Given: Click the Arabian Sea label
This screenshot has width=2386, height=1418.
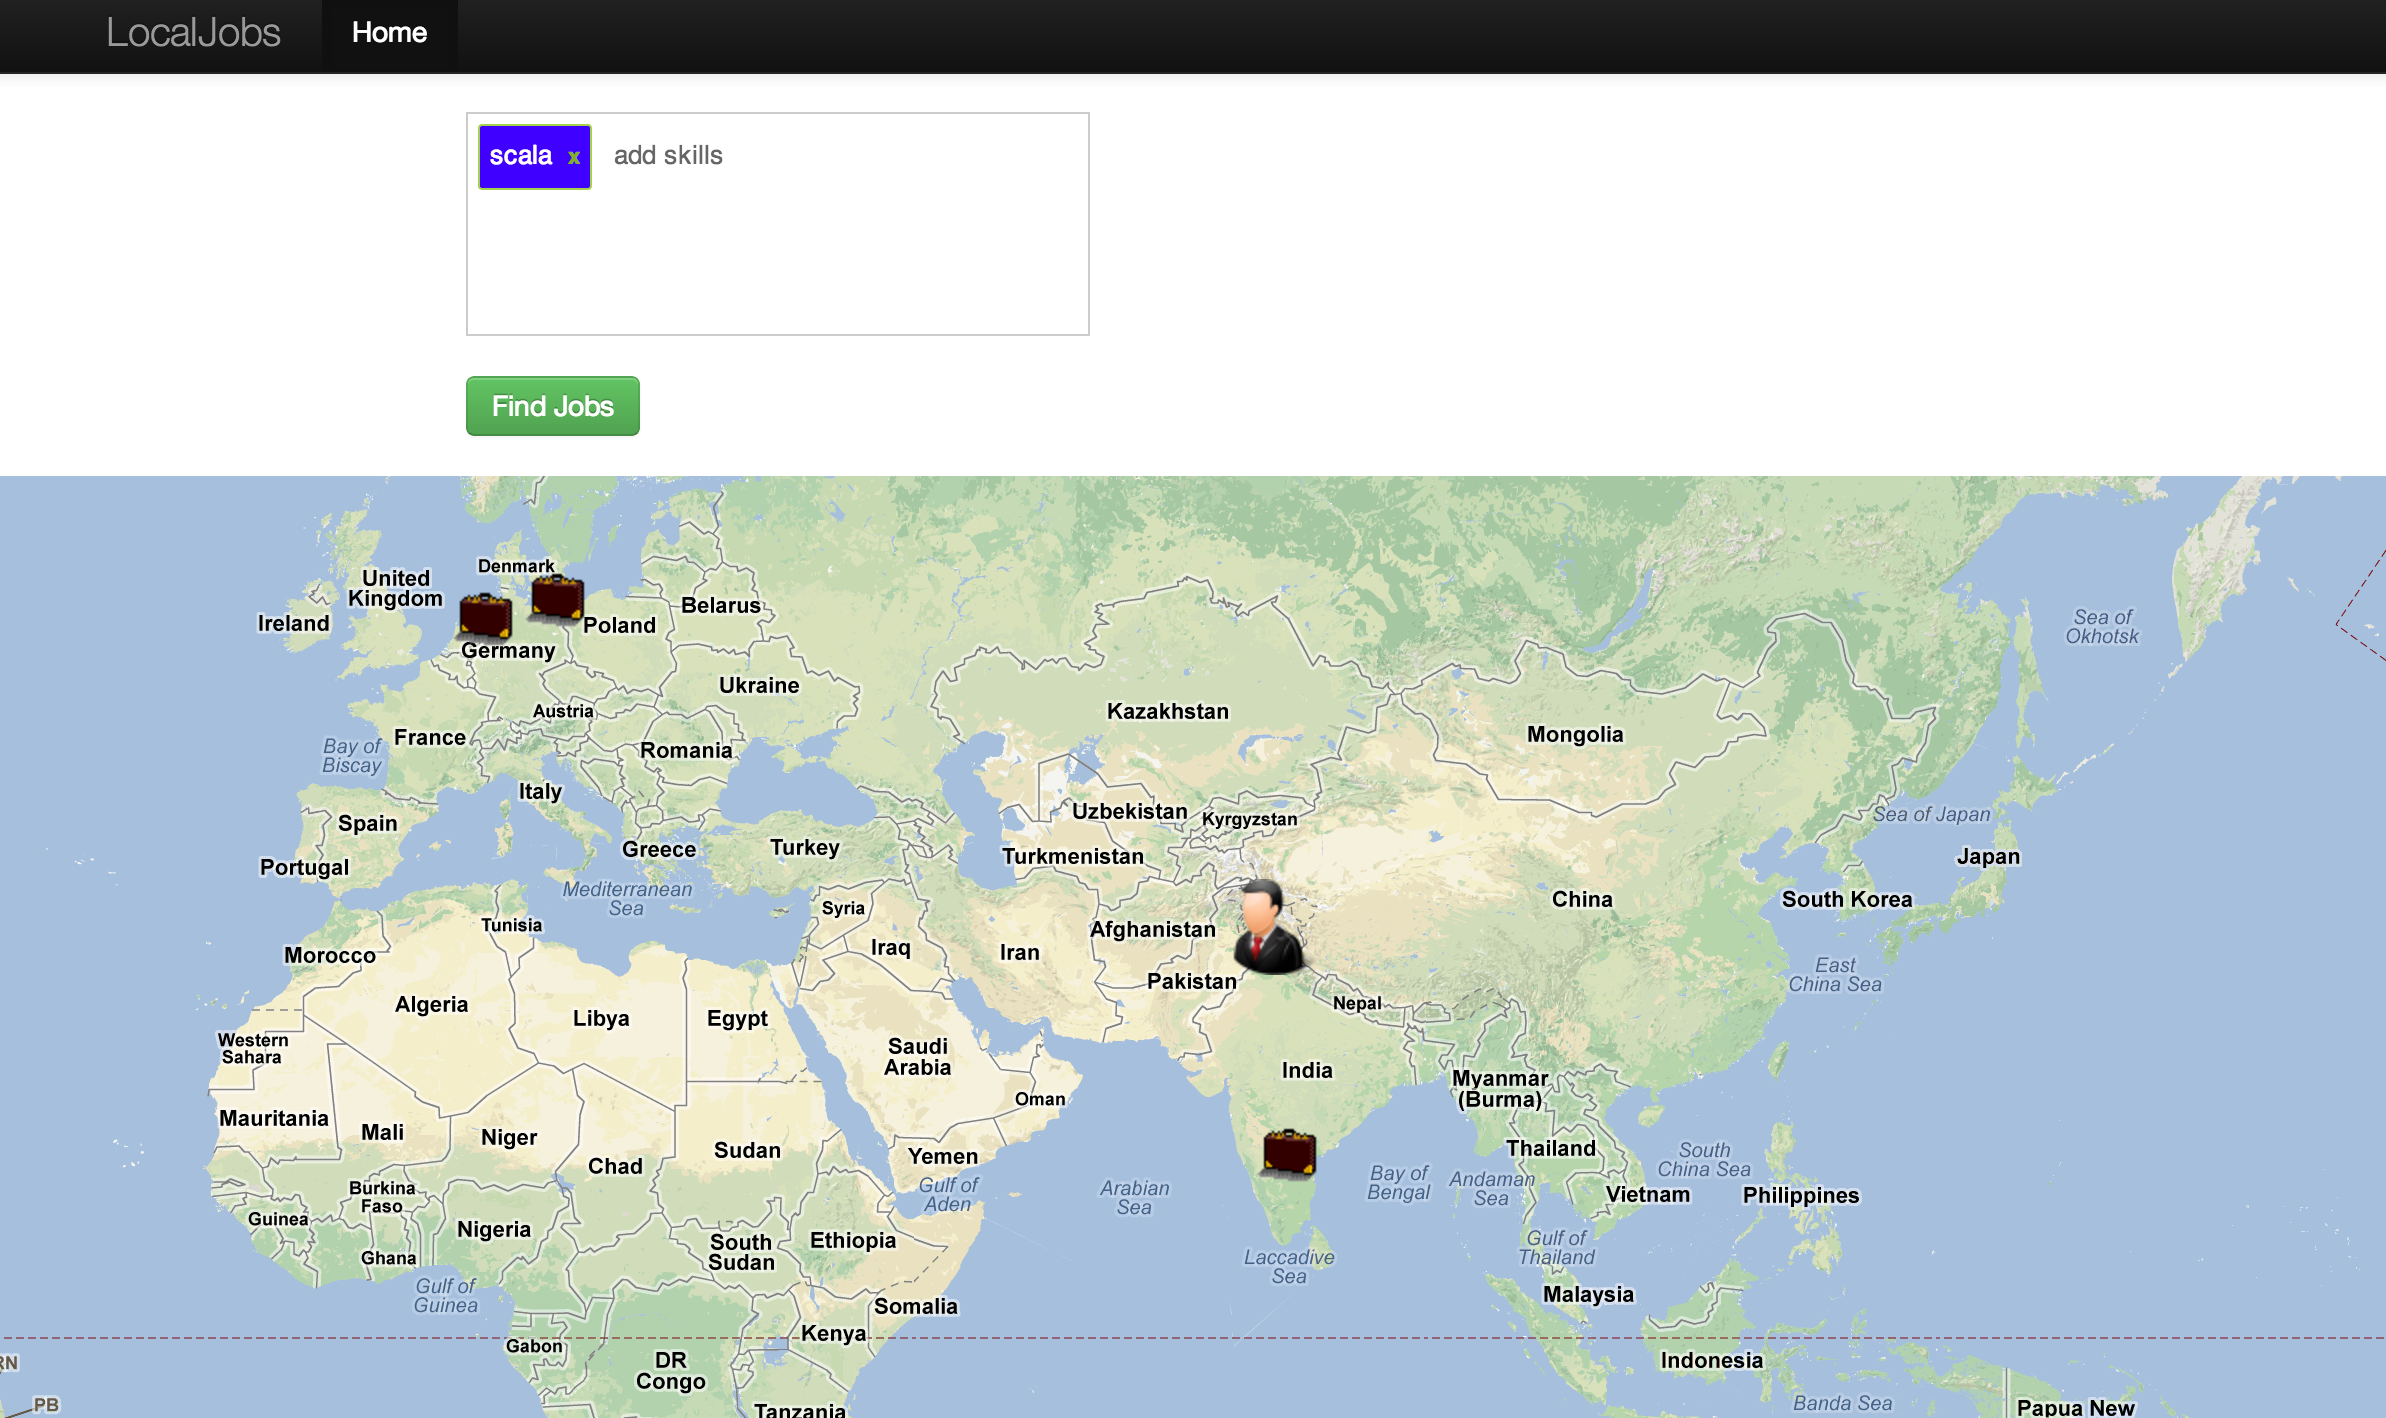Looking at the screenshot, I should point(1134,1197).
